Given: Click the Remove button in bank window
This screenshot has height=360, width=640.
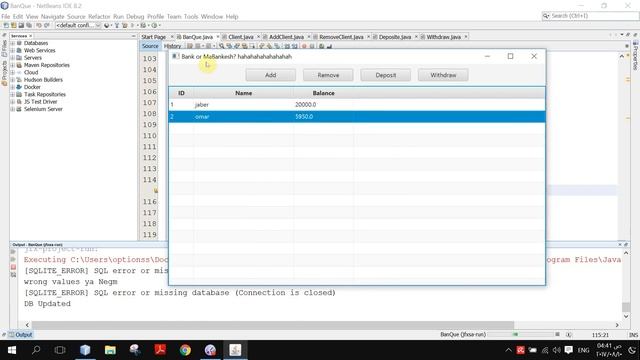Looking at the screenshot, I should (x=328, y=75).
